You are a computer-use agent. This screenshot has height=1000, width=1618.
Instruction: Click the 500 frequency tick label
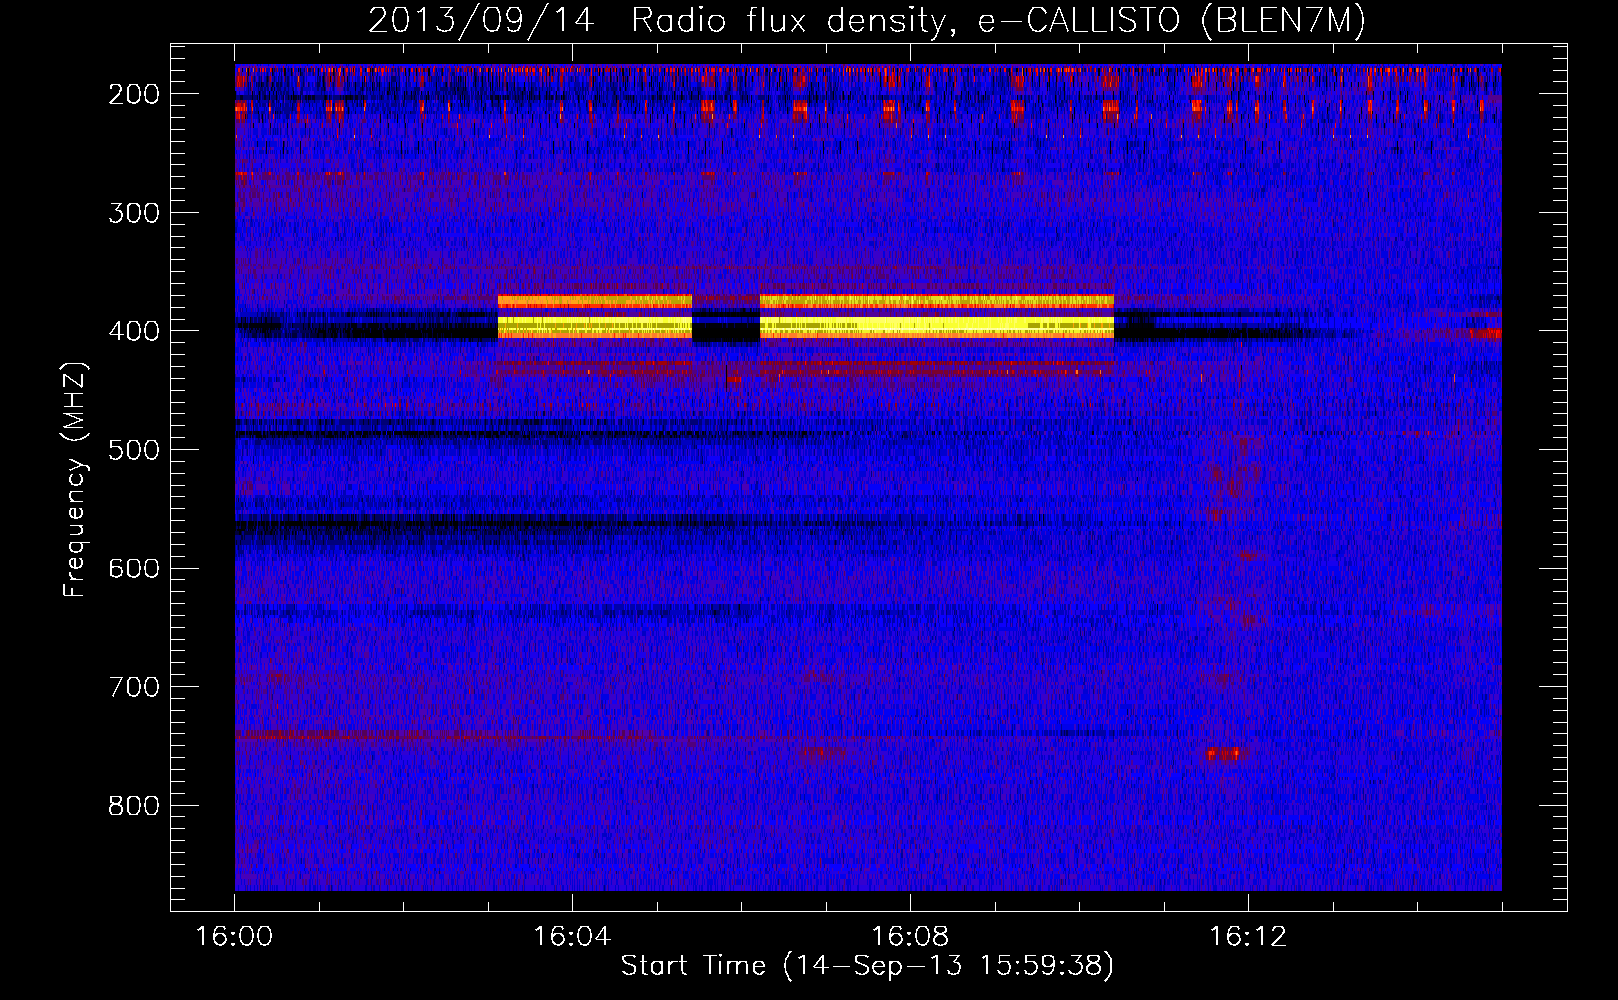133,450
